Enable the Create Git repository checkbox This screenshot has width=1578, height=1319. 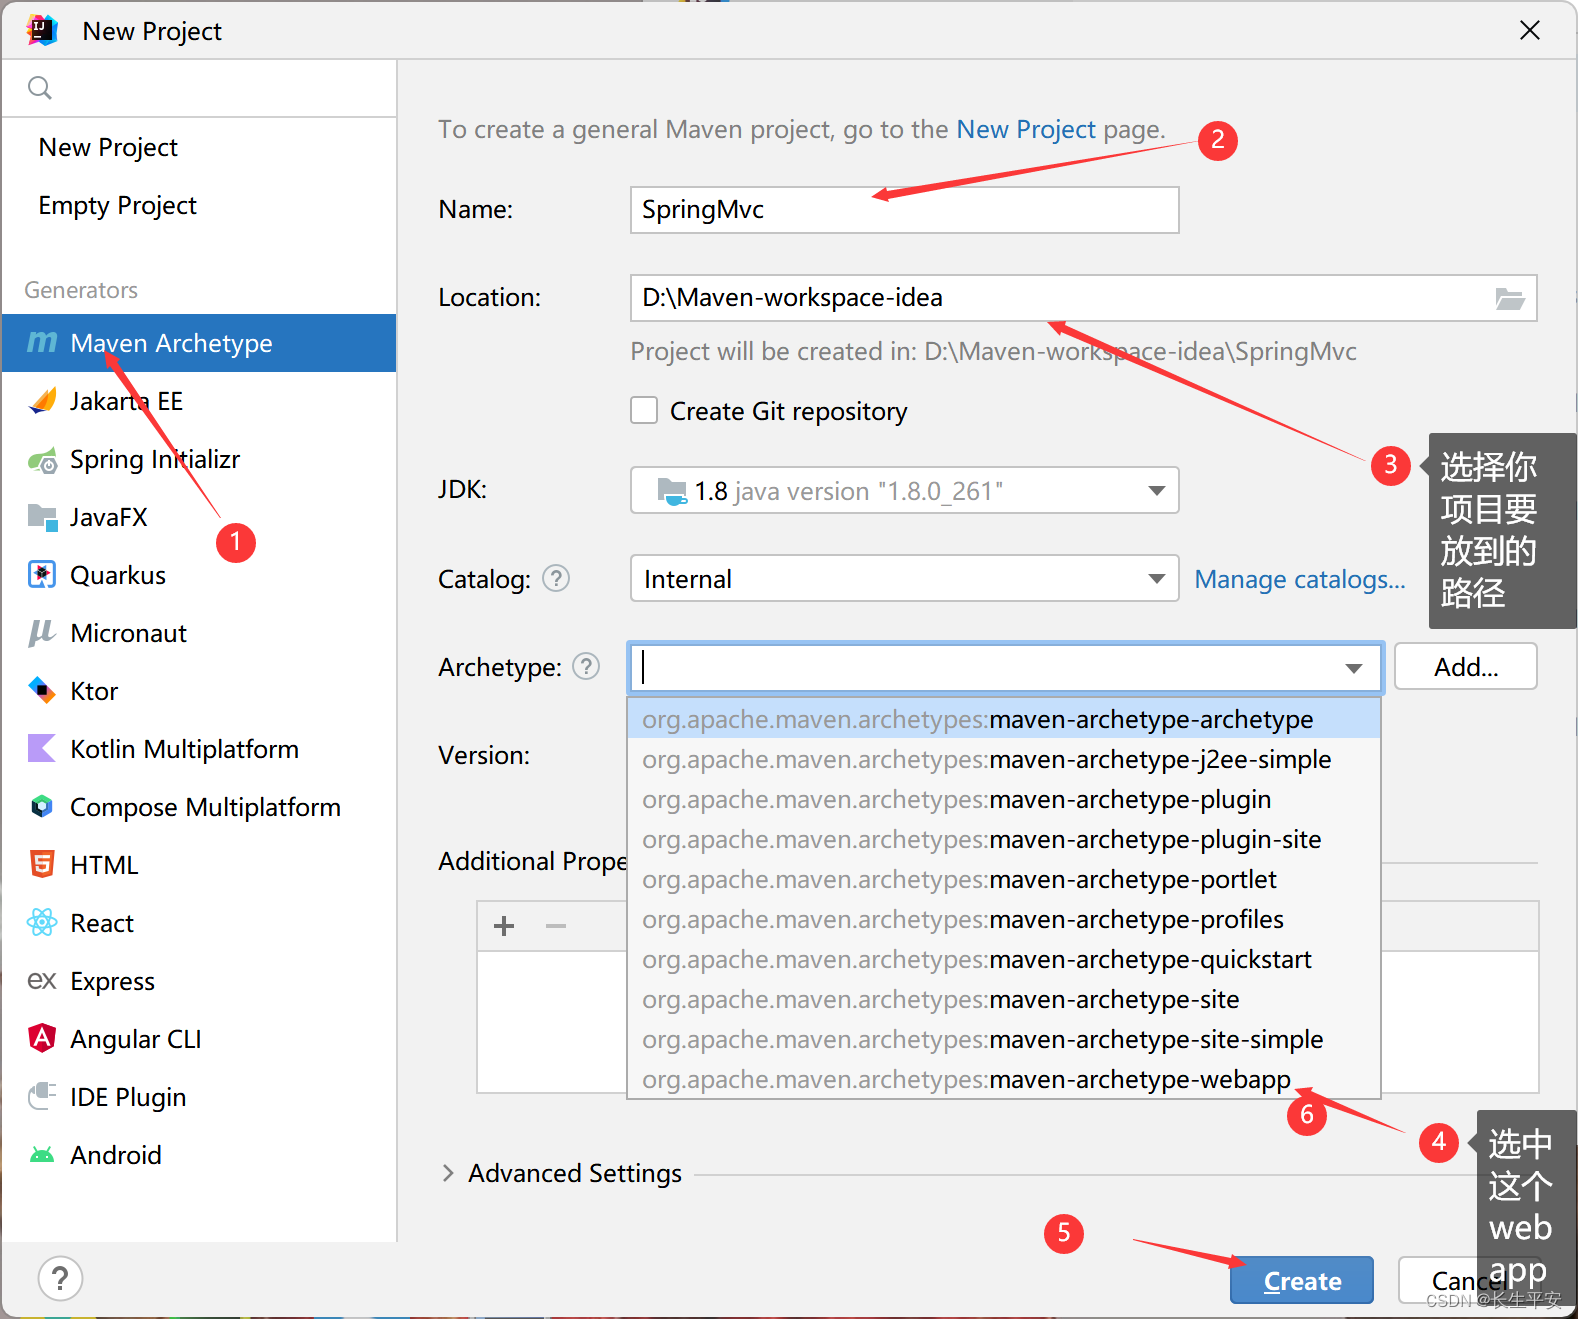tap(644, 410)
